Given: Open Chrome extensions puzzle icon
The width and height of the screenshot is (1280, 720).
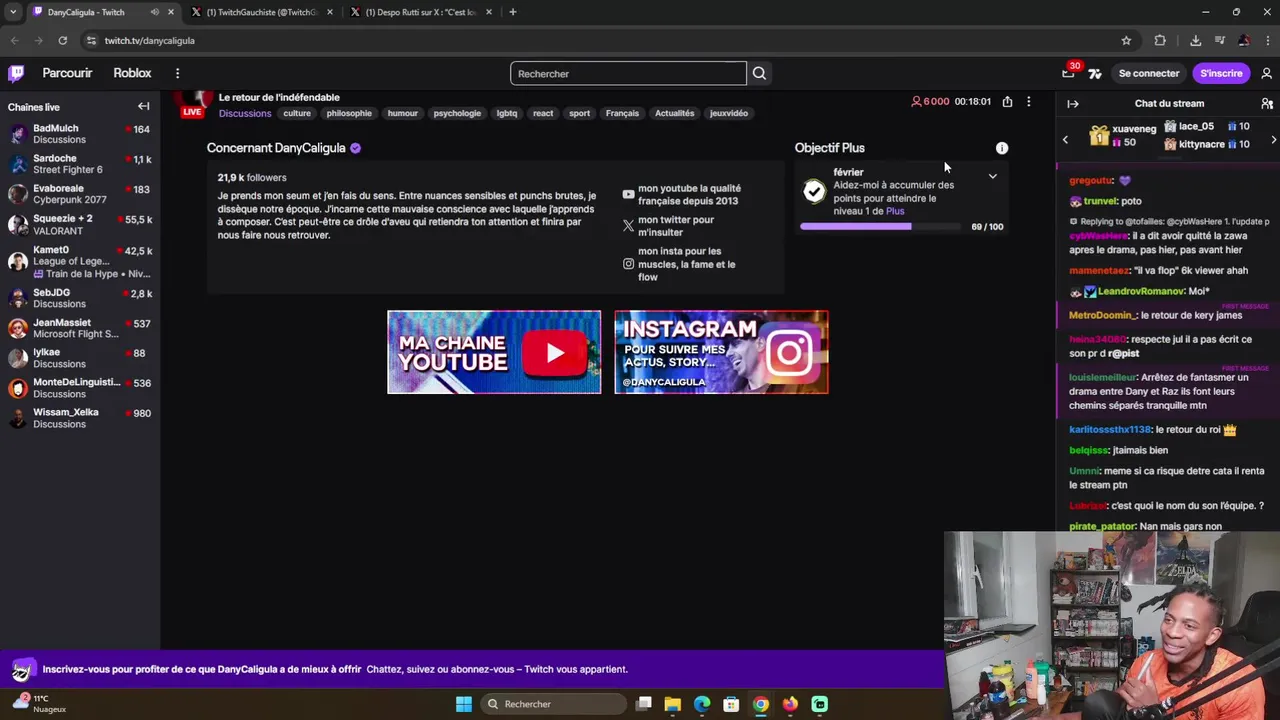Looking at the screenshot, I should click(1160, 40).
